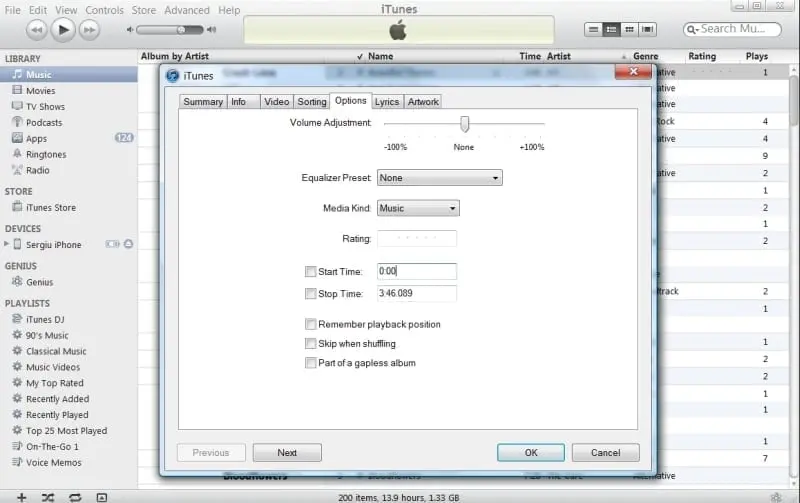This screenshot has width=800, height=503.
Task: Click the add playlist plus icon
Action: click(x=21, y=497)
